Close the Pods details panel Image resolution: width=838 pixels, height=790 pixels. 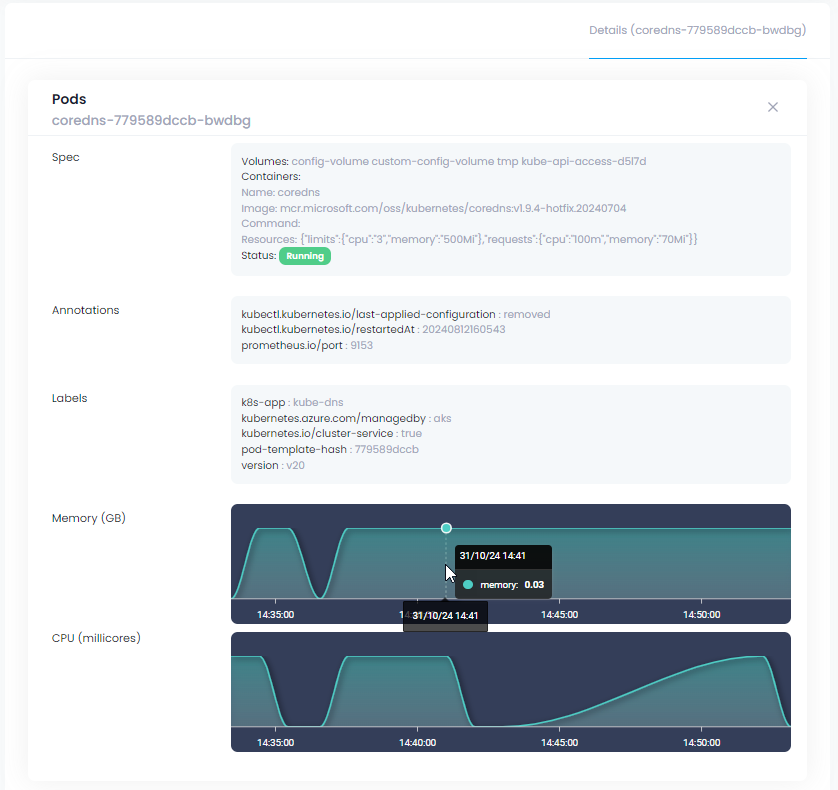[x=772, y=107]
